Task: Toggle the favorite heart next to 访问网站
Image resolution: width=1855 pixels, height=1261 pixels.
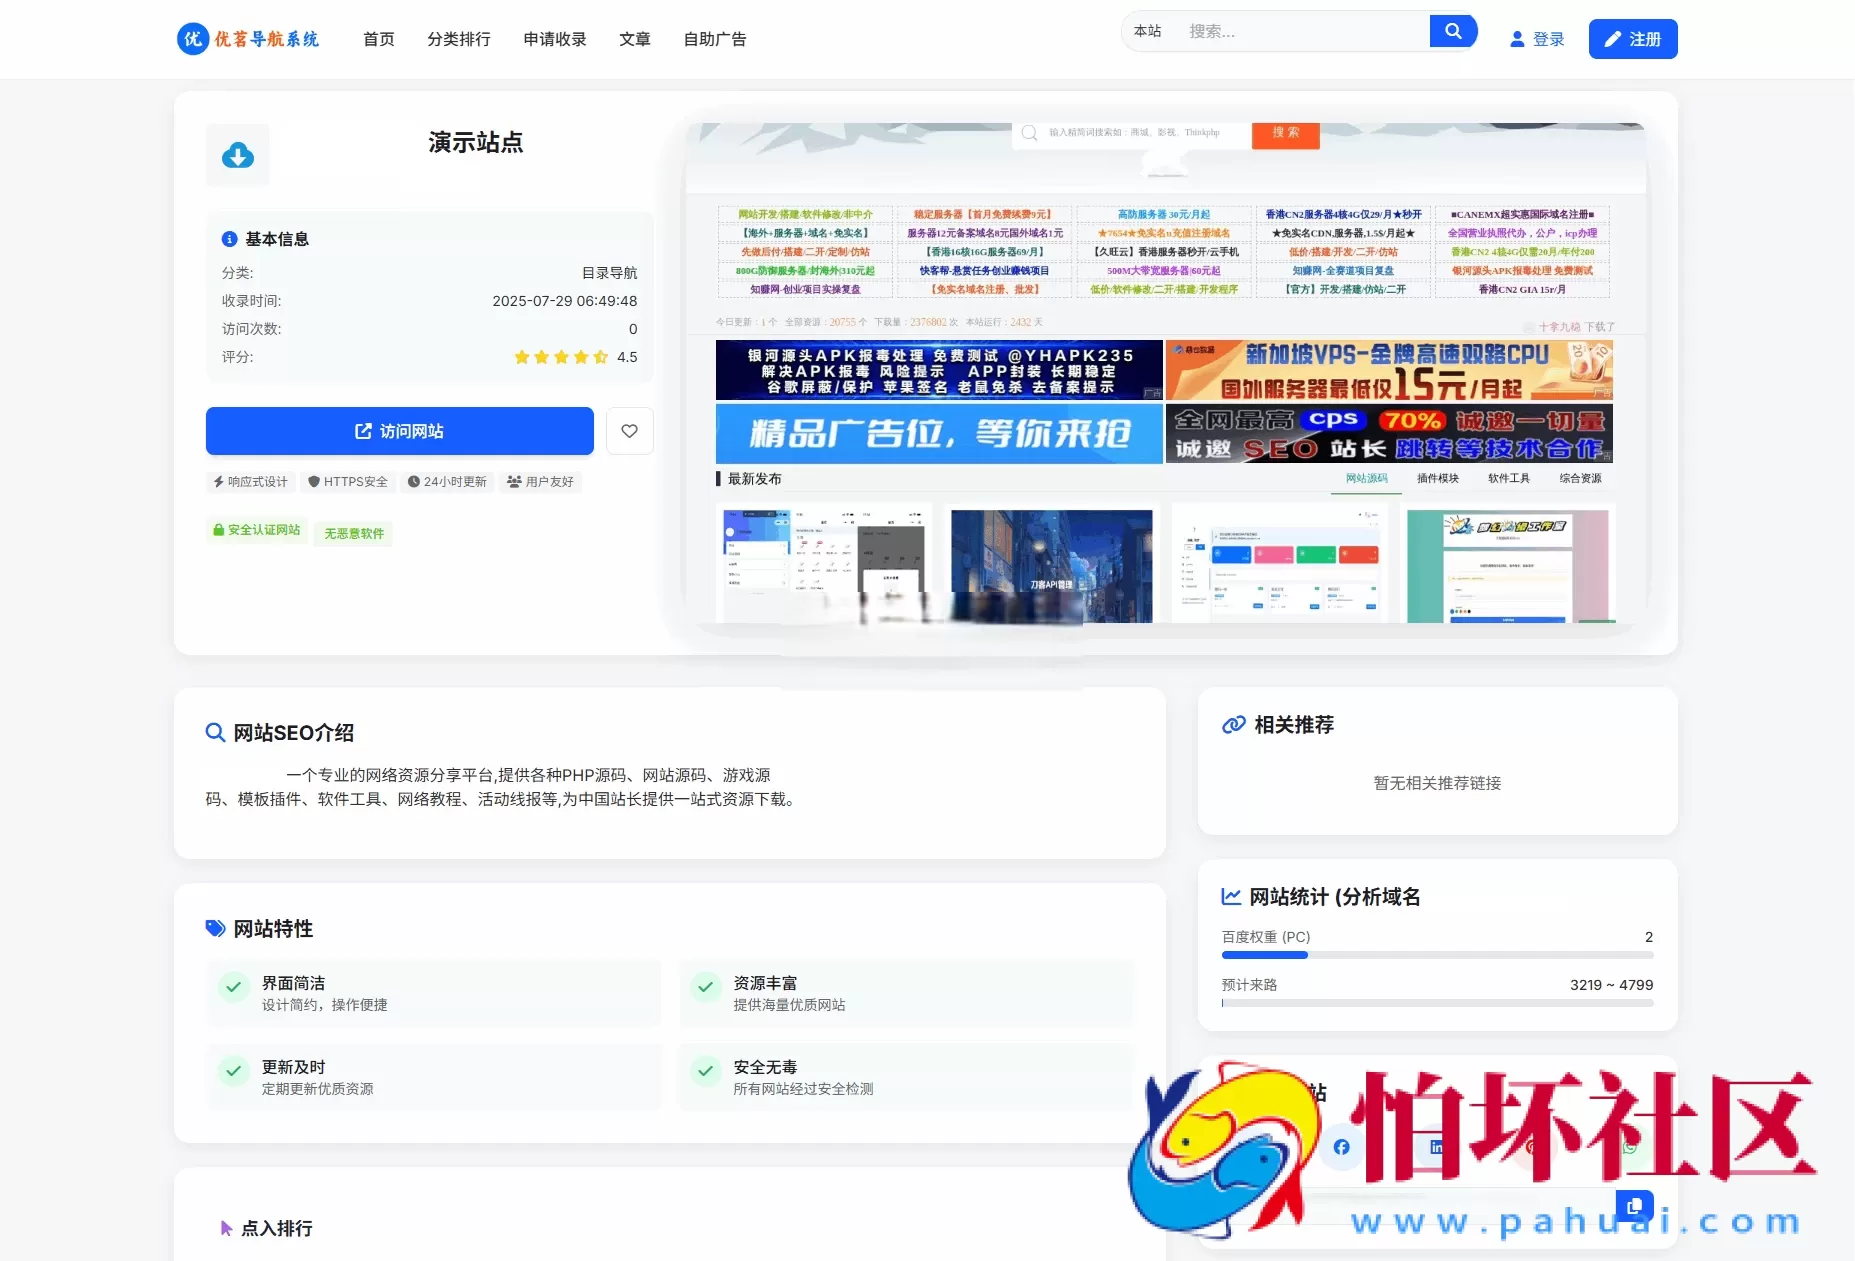Action: click(629, 431)
